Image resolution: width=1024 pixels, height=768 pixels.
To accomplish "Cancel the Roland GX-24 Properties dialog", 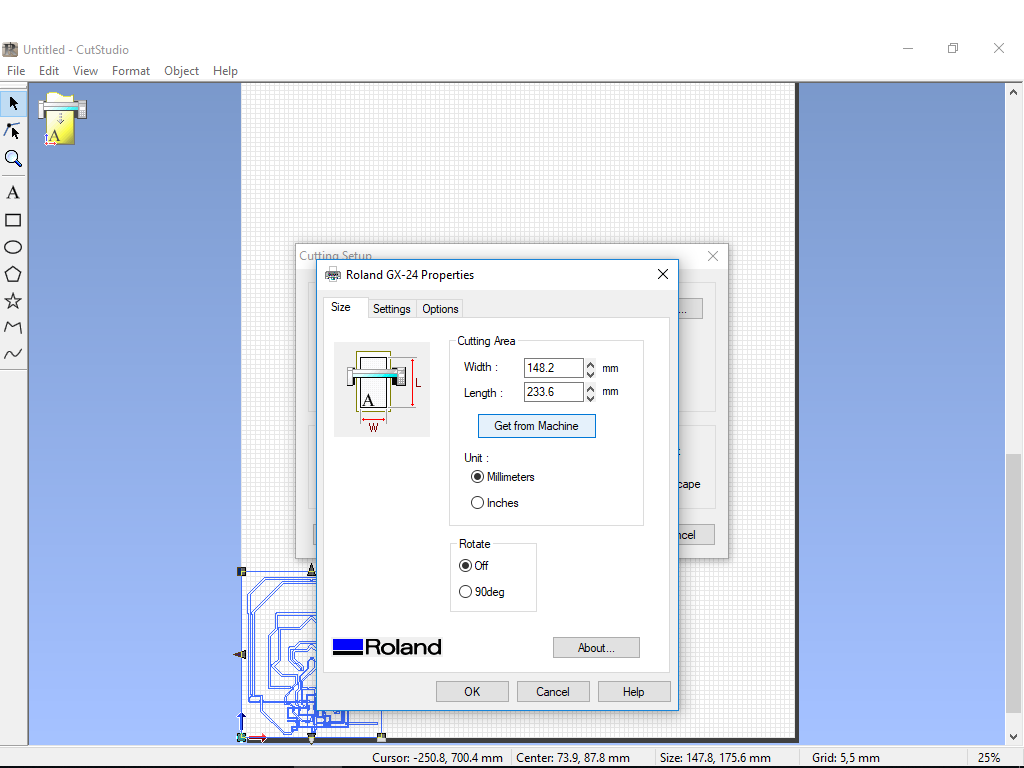I will [x=553, y=692].
